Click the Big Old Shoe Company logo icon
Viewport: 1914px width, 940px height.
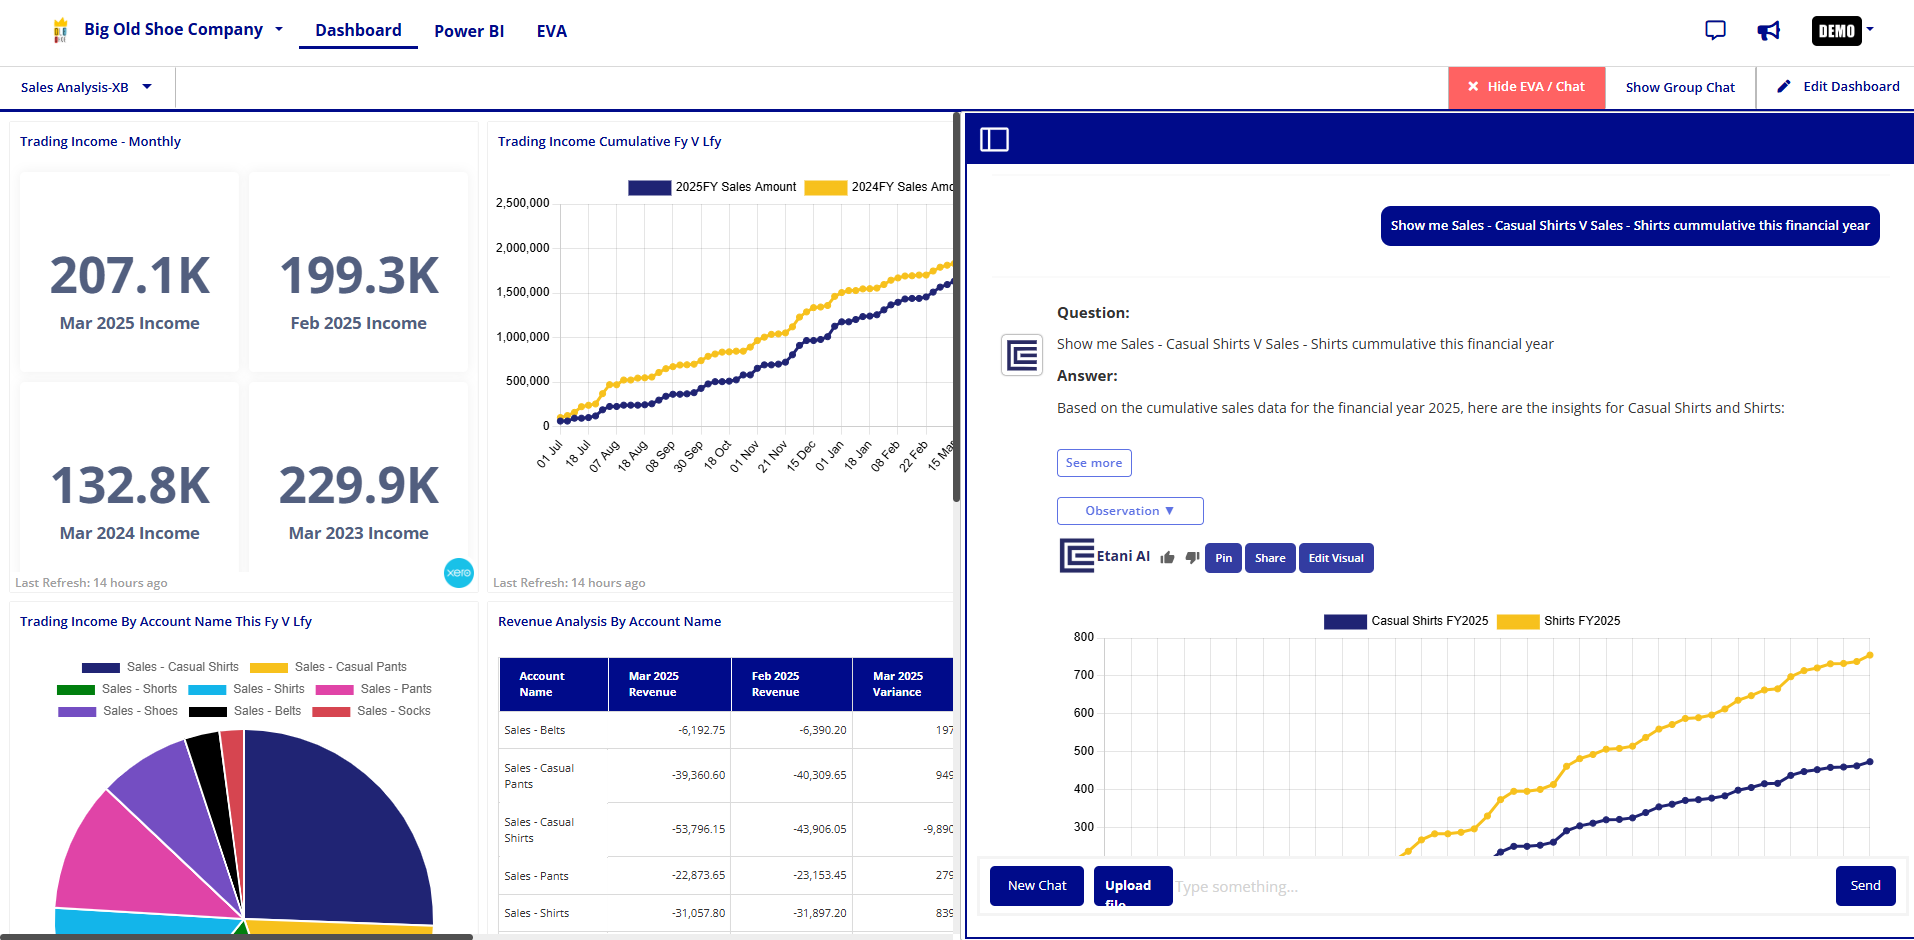(61, 30)
